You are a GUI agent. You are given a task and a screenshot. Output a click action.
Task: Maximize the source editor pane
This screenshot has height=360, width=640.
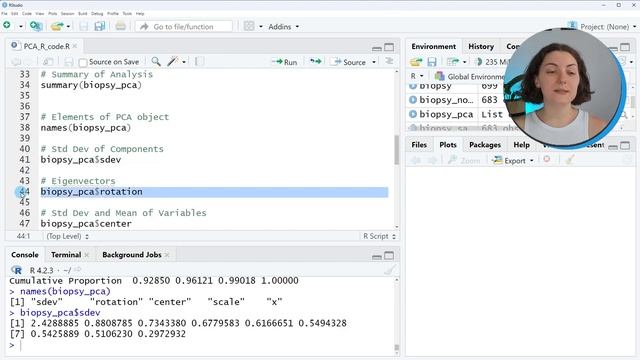click(389, 47)
